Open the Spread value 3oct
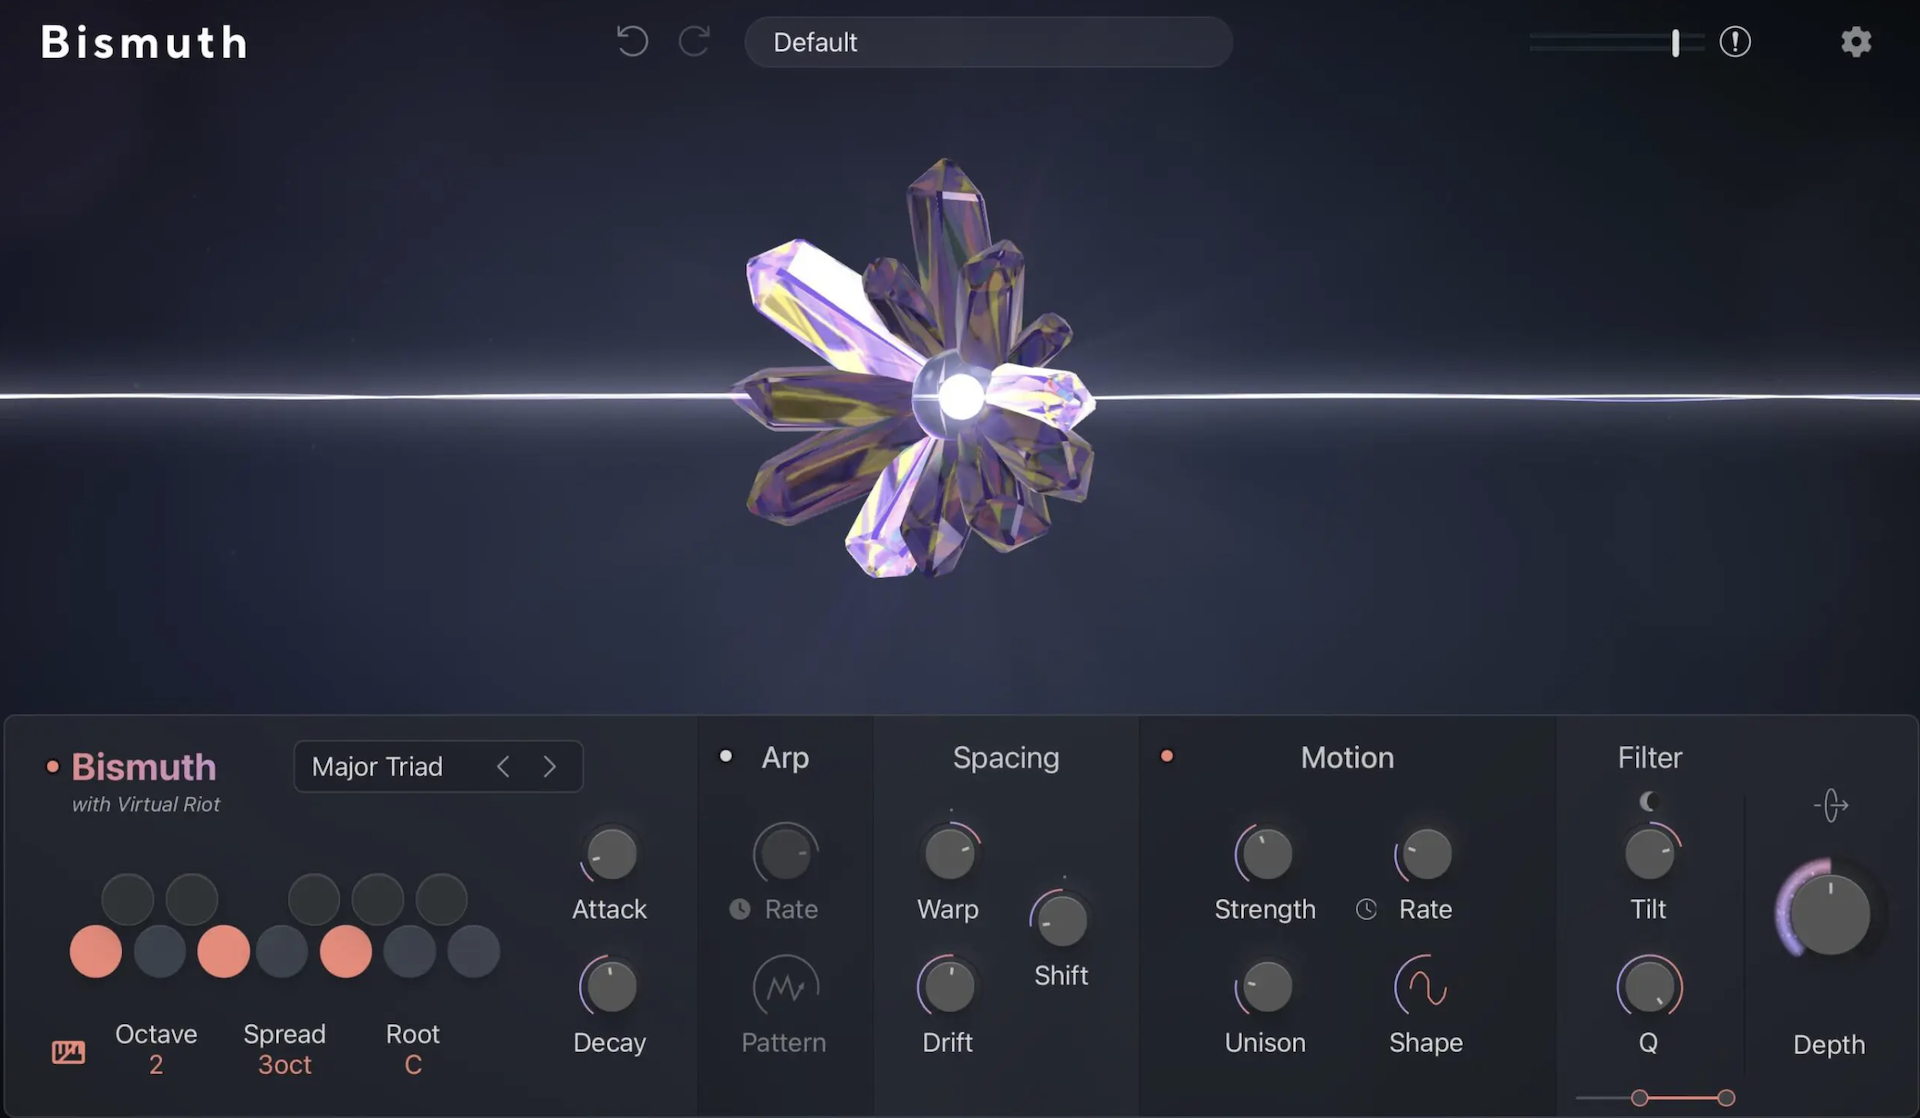 [285, 1065]
